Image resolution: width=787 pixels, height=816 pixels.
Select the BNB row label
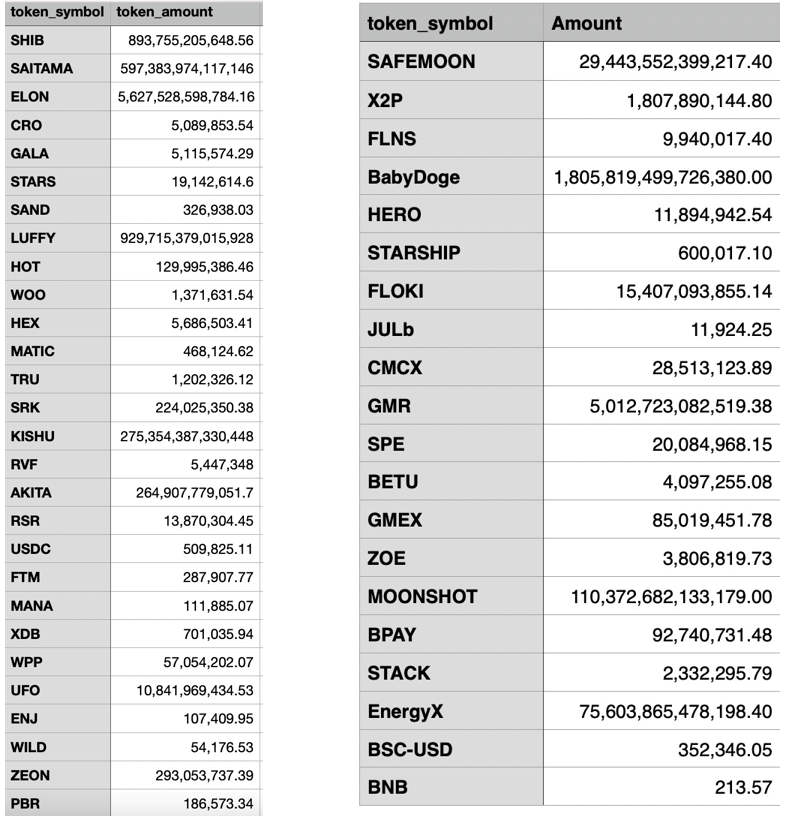pos(451,787)
